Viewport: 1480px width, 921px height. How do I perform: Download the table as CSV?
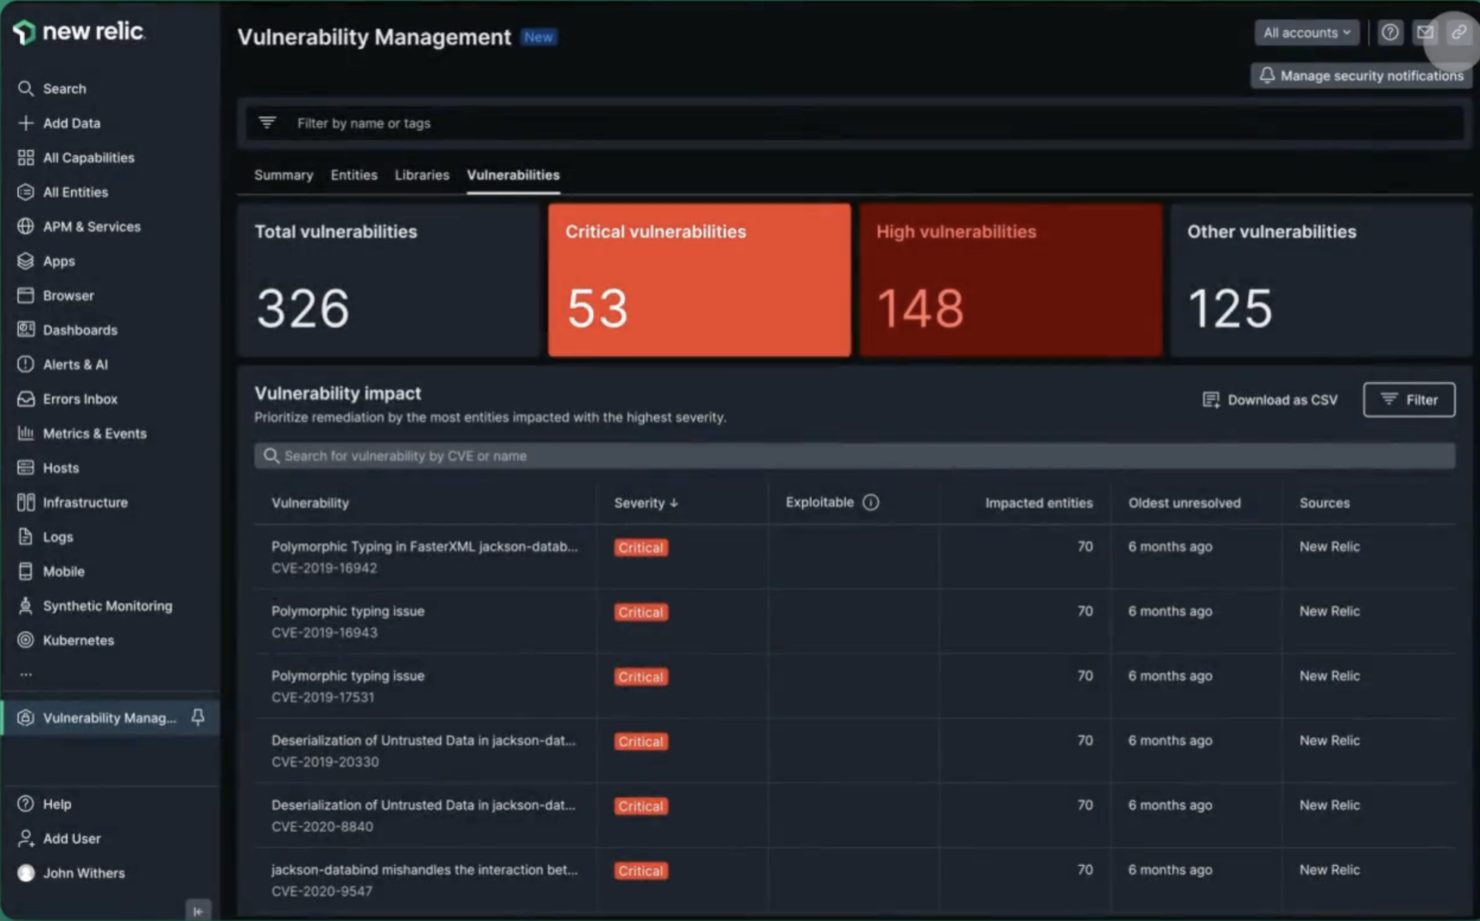point(1270,399)
